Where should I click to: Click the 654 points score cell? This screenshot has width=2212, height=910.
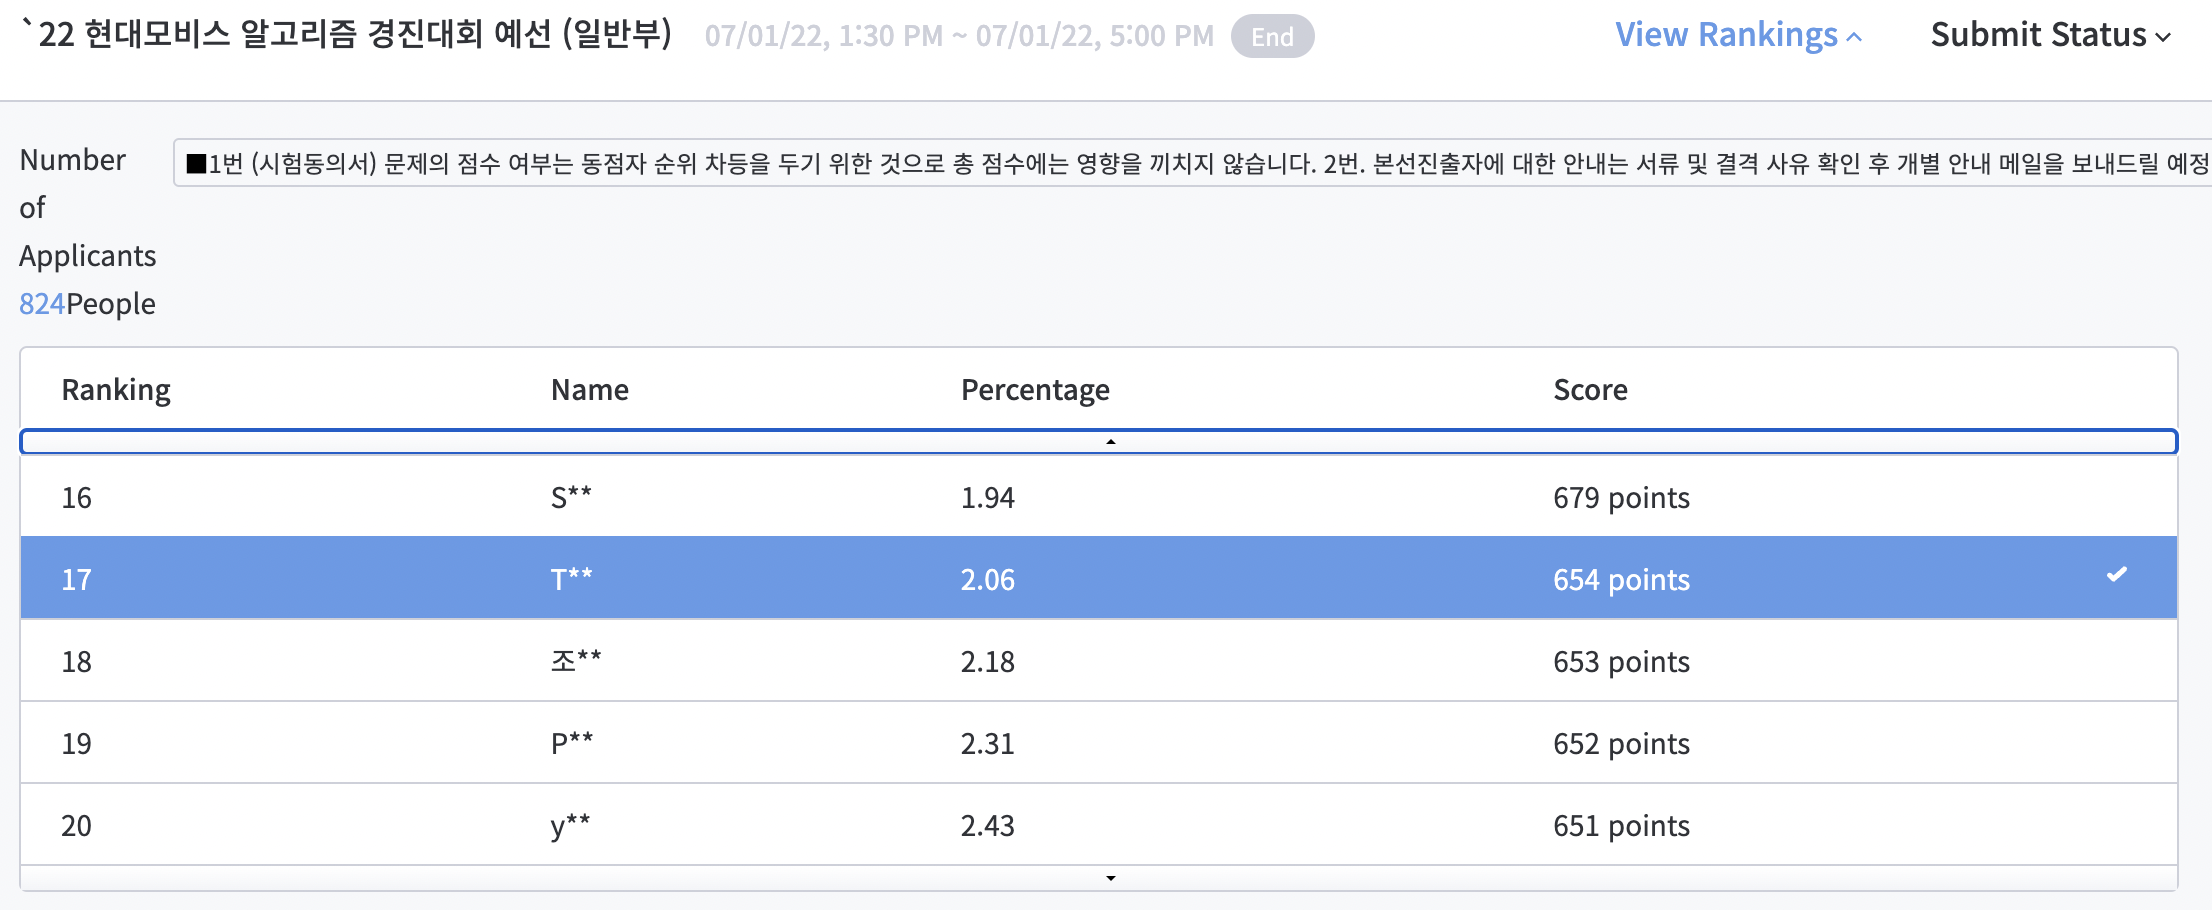point(1621,580)
